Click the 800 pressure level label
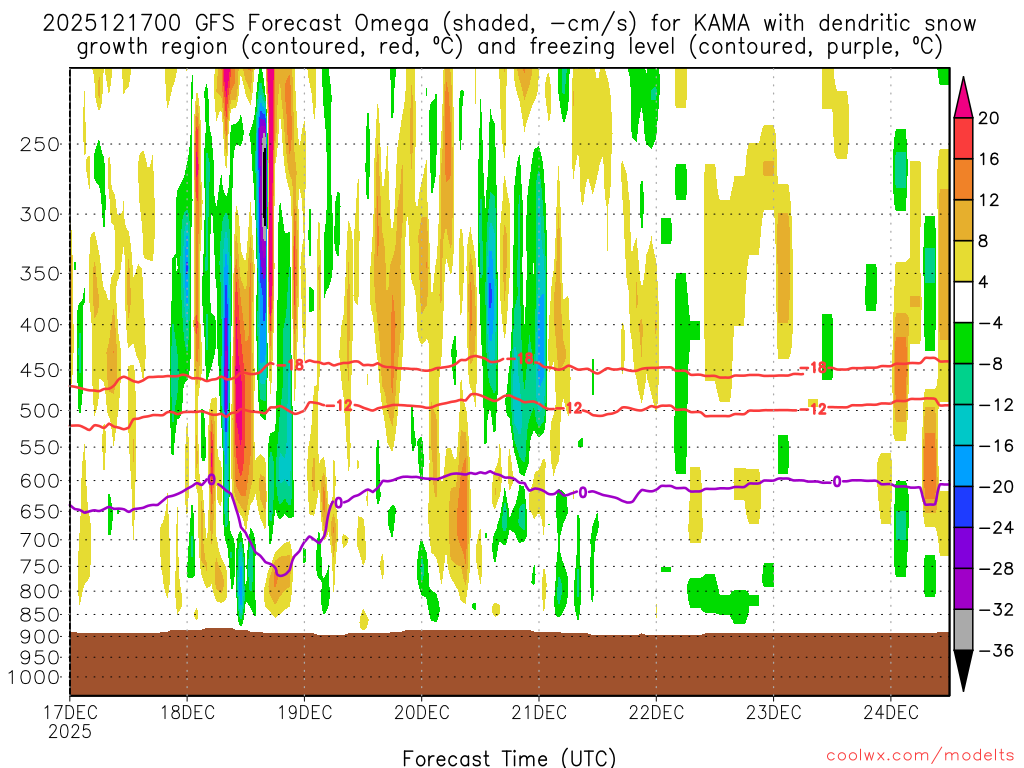Image resolution: width=1024 pixels, height=768 pixels. (40, 592)
